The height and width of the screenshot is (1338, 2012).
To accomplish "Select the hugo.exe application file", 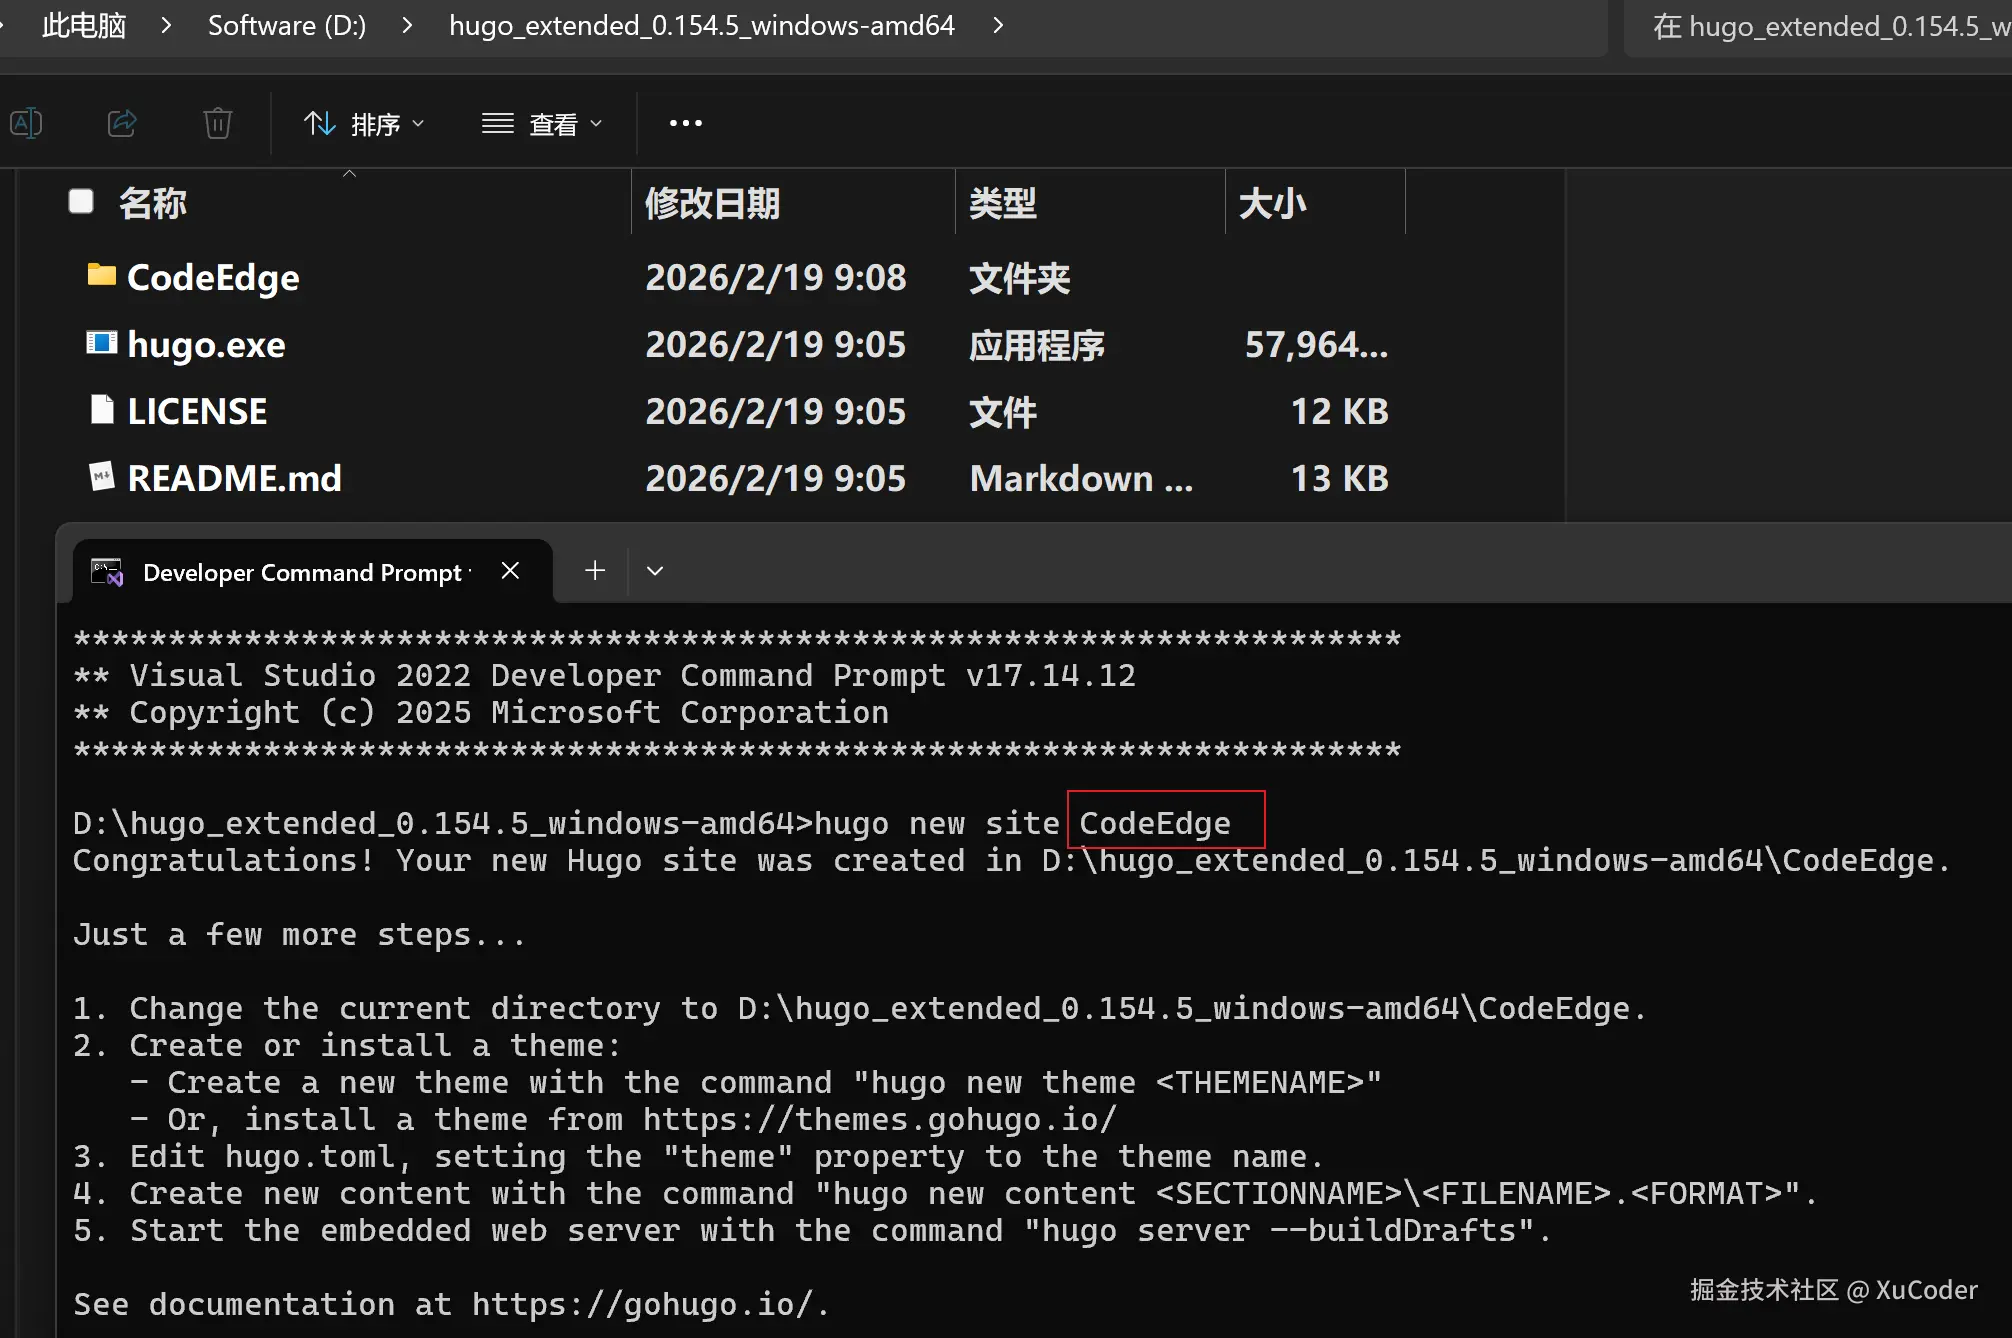I will pyautogui.click(x=206, y=345).
